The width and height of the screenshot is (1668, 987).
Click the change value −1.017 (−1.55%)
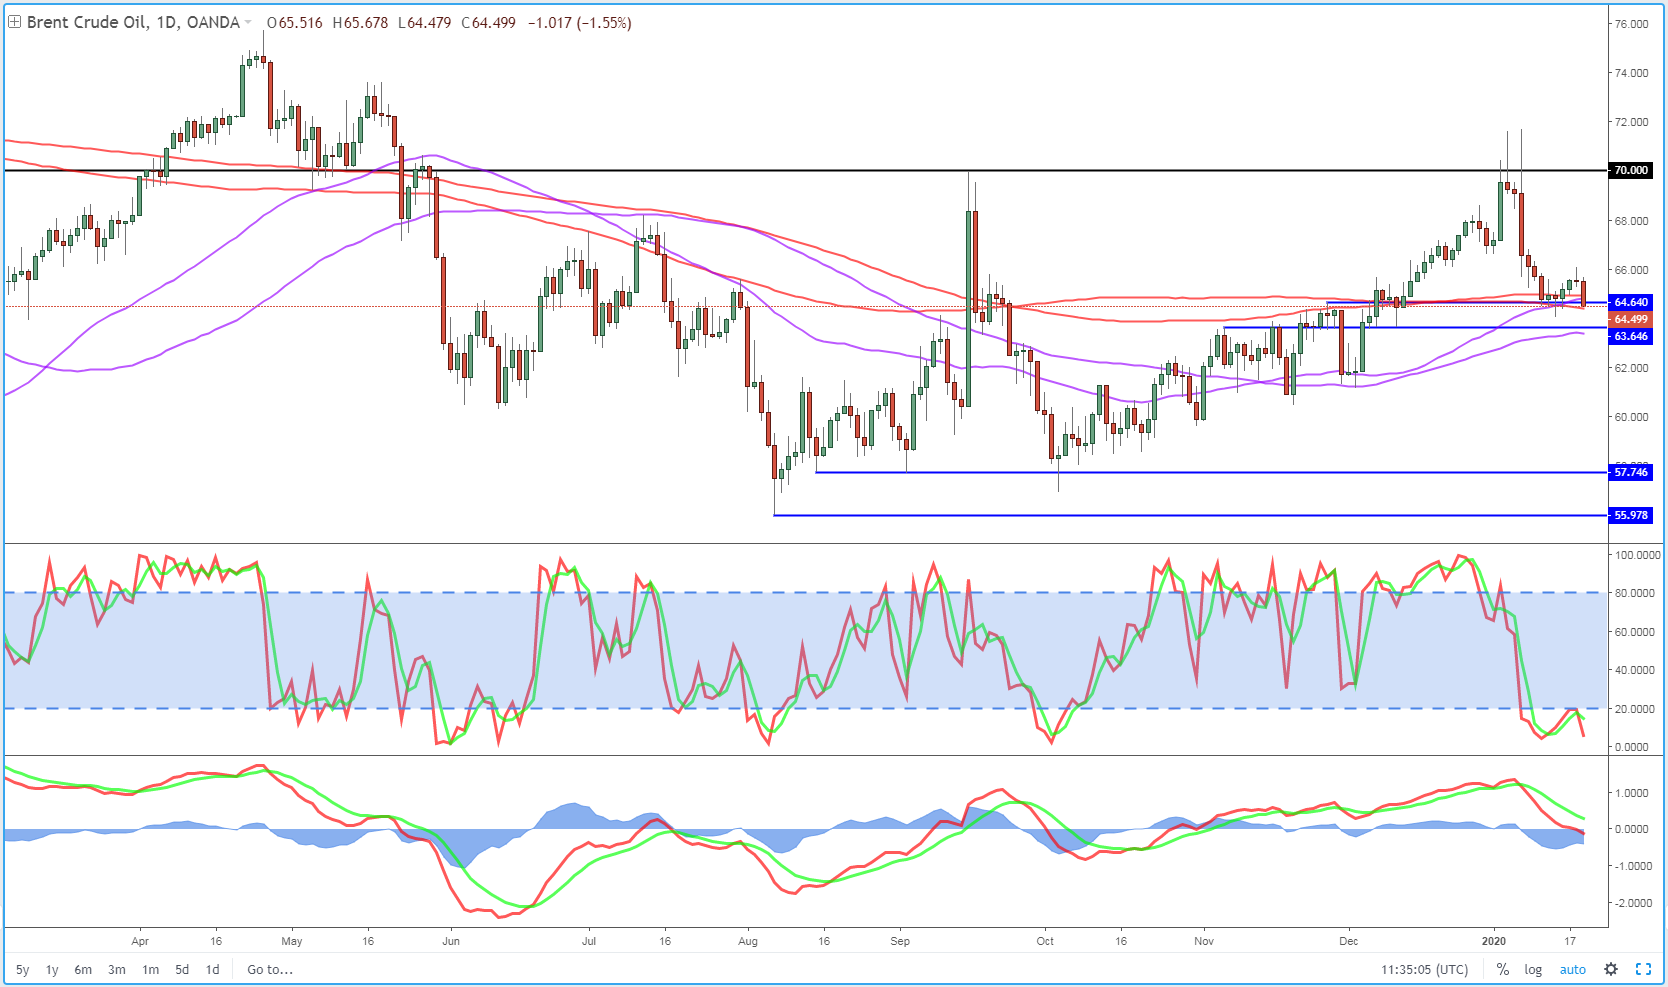pos(580,23)
